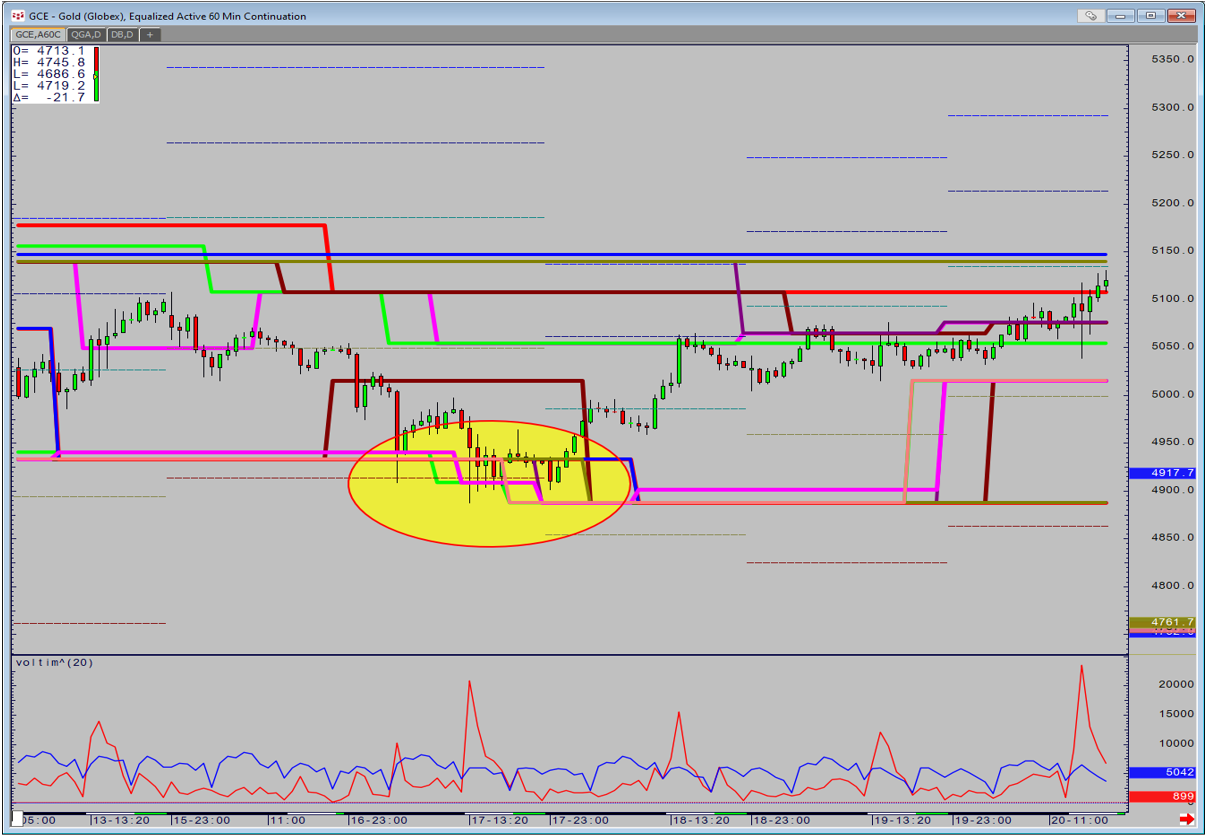Screen dimensions: 1207x836
Task: Click the red-green price range bar indicator
Action: (95, 73)
